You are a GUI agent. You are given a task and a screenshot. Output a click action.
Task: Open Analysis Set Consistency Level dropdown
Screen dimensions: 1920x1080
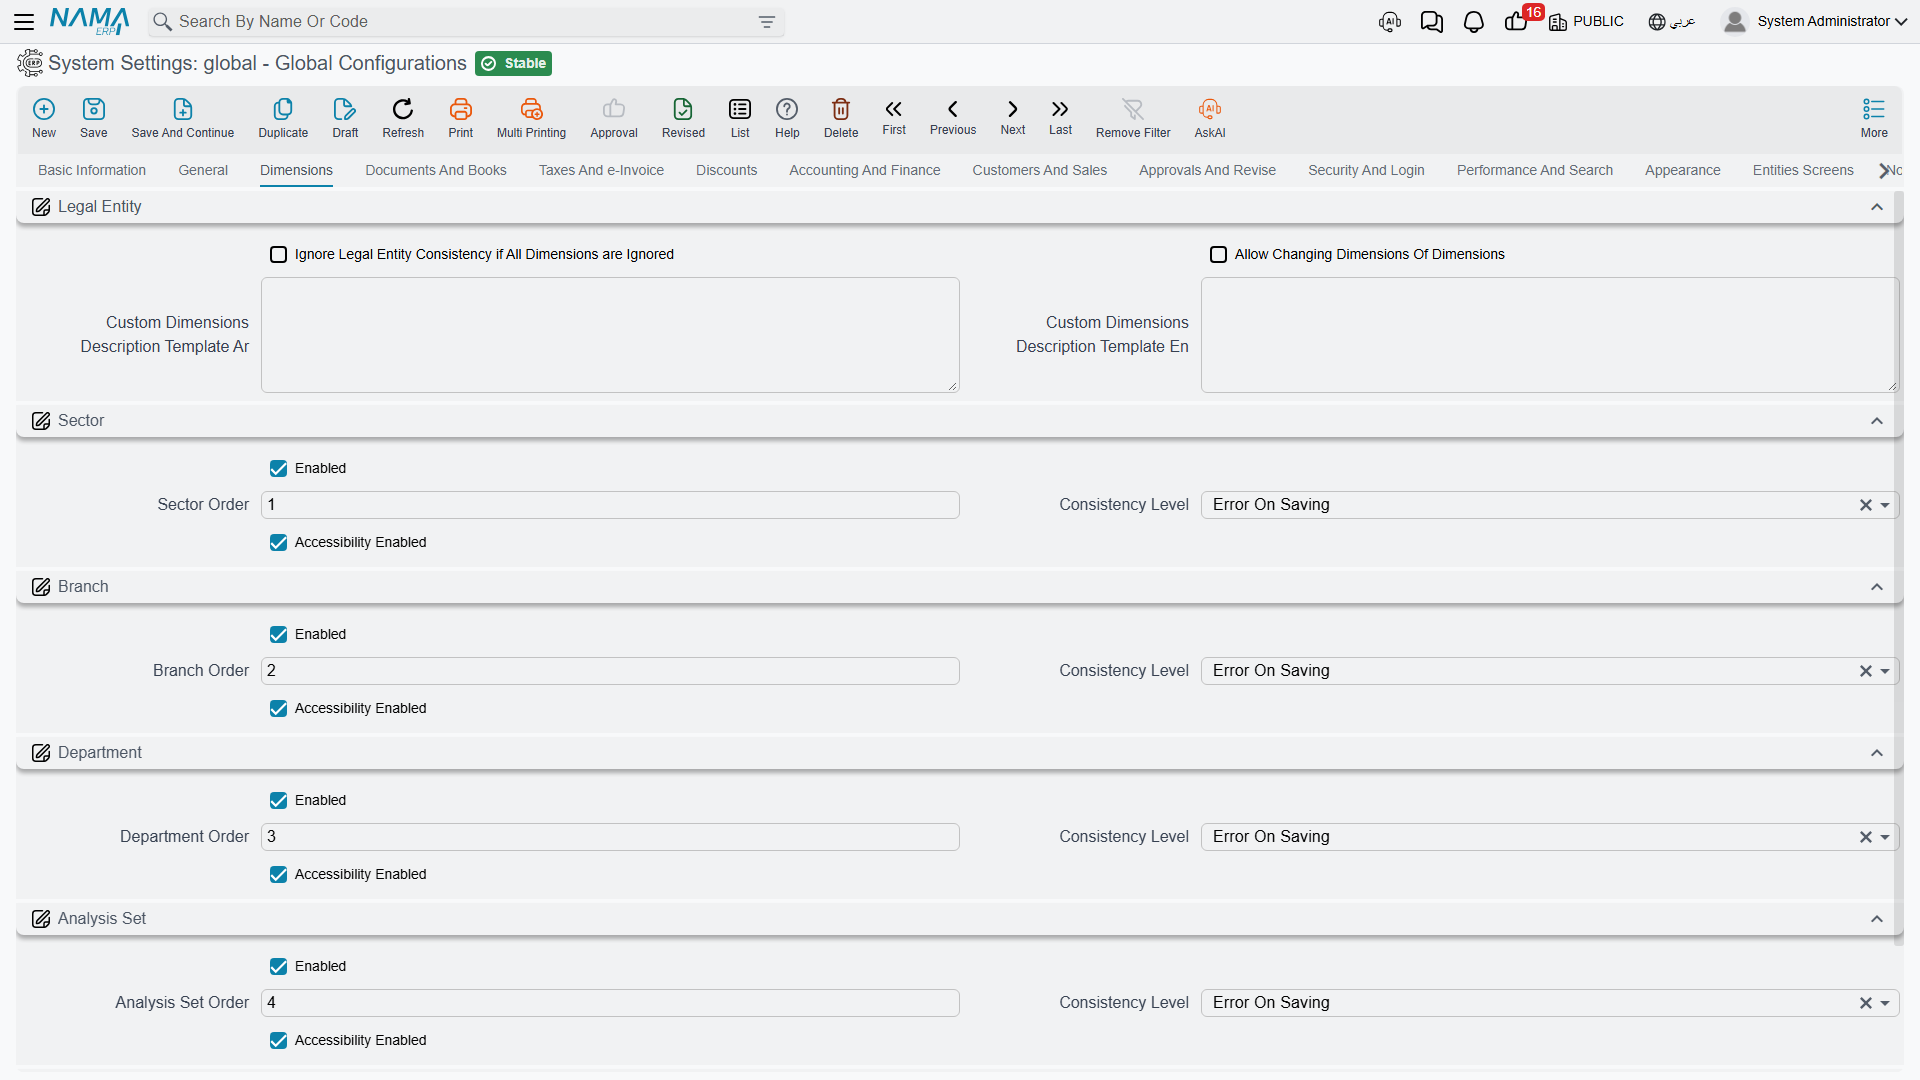[1885, 1004]
